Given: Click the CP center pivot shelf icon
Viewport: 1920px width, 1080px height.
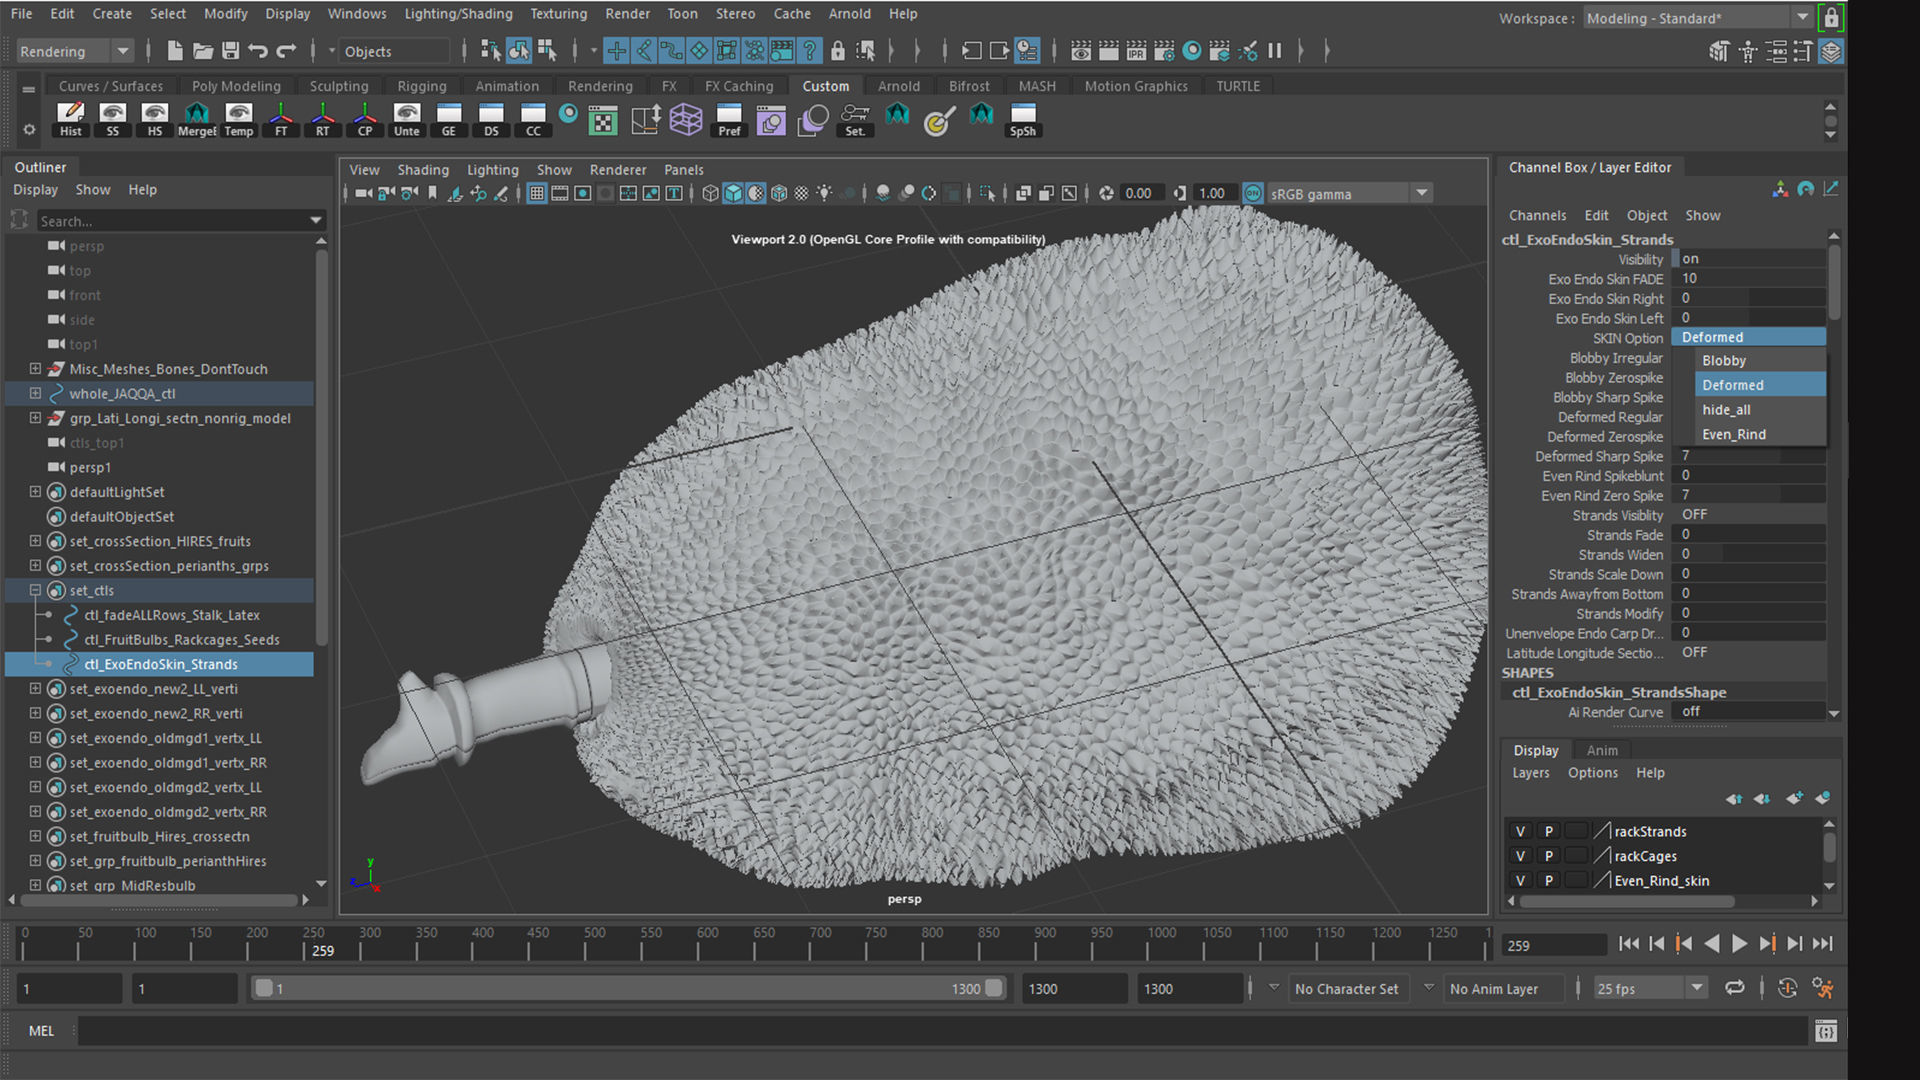Looking at the screenshot, I should coord(365,119).
